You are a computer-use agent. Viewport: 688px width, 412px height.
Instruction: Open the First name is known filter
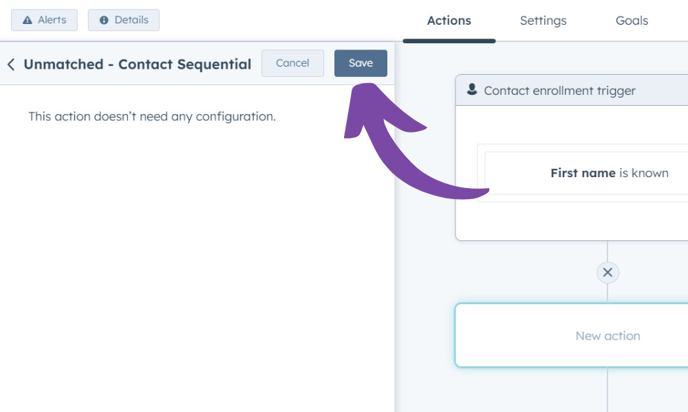click(x=609, y=173)
